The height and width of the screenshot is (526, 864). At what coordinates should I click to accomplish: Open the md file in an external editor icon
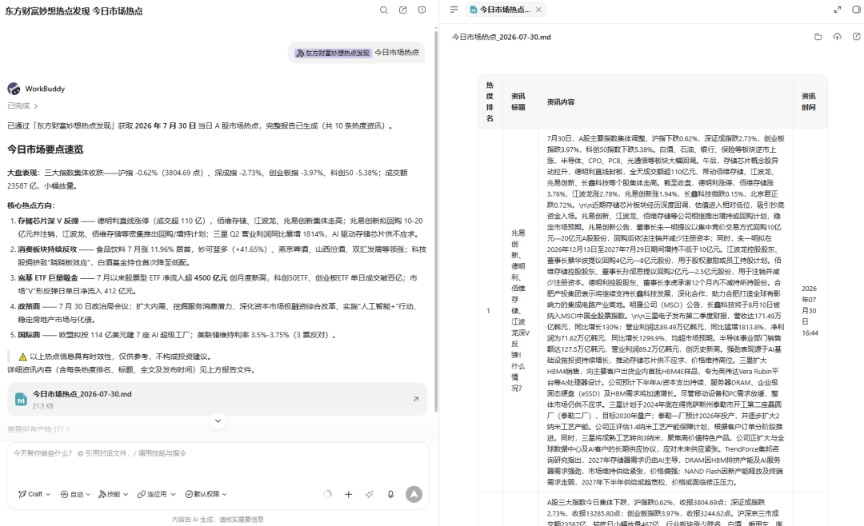pos(856,37)
